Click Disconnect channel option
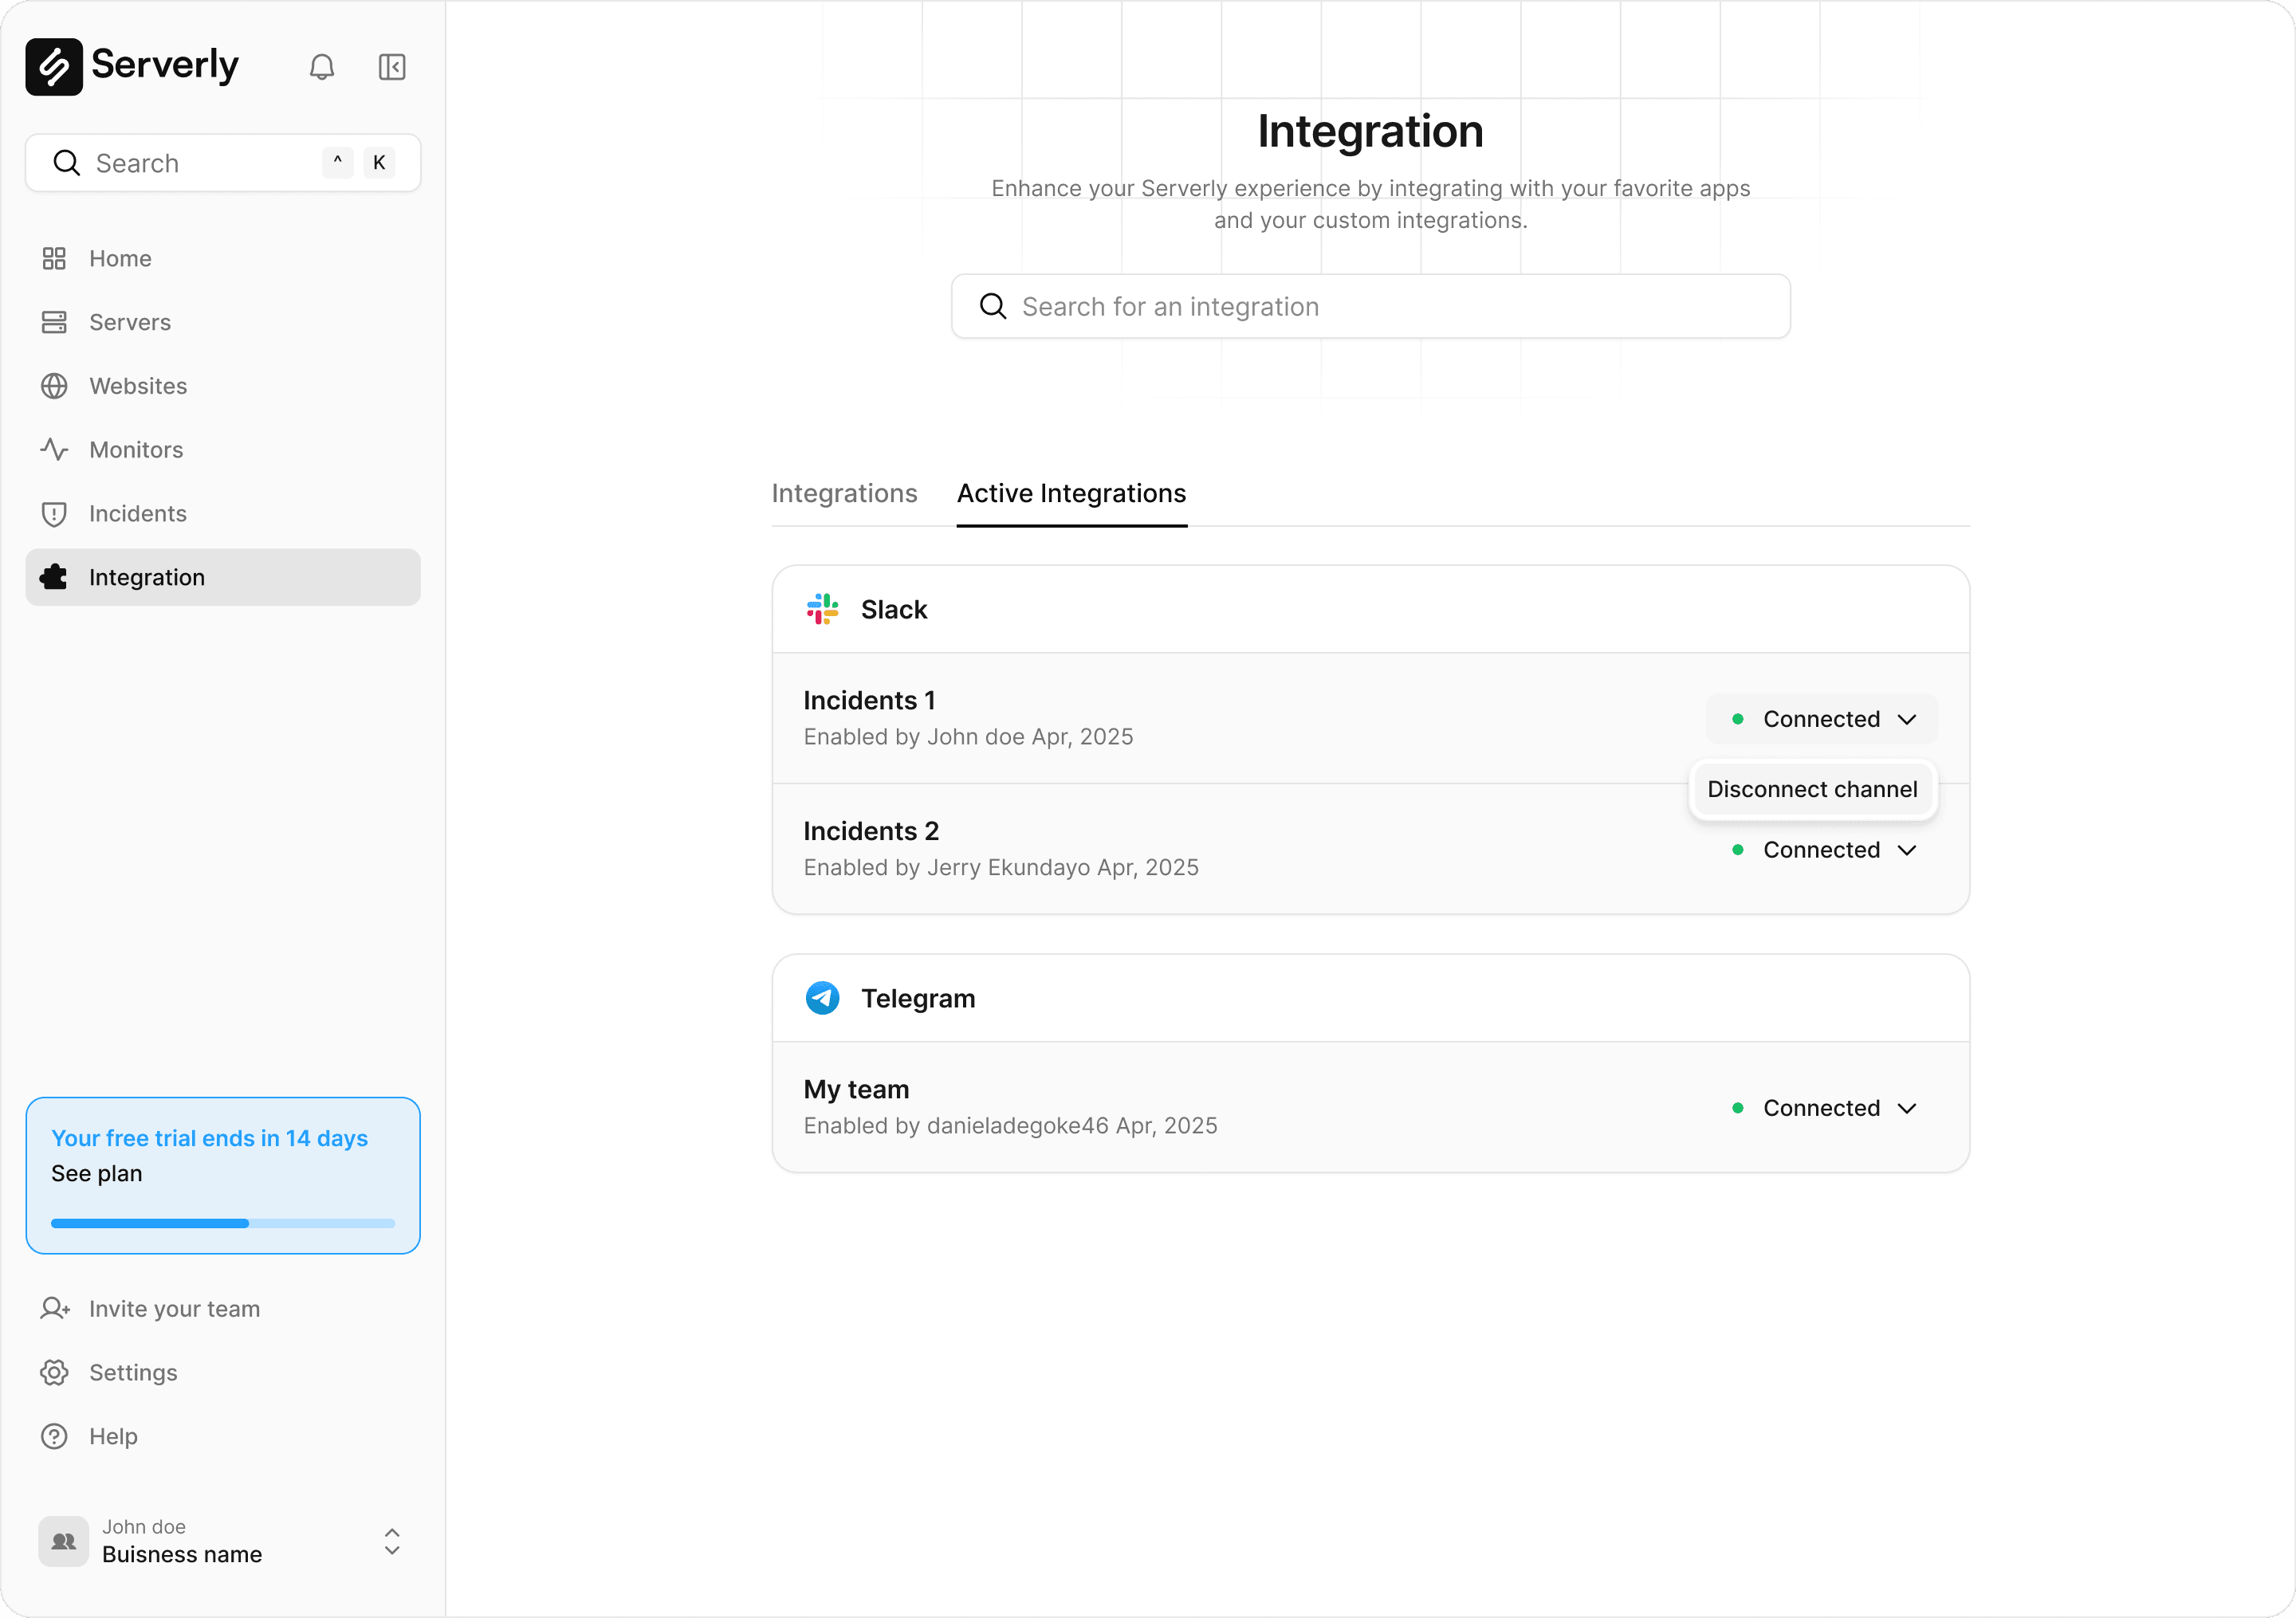The height and width of the screenshot is (1618, 2296). point(1812,789)
